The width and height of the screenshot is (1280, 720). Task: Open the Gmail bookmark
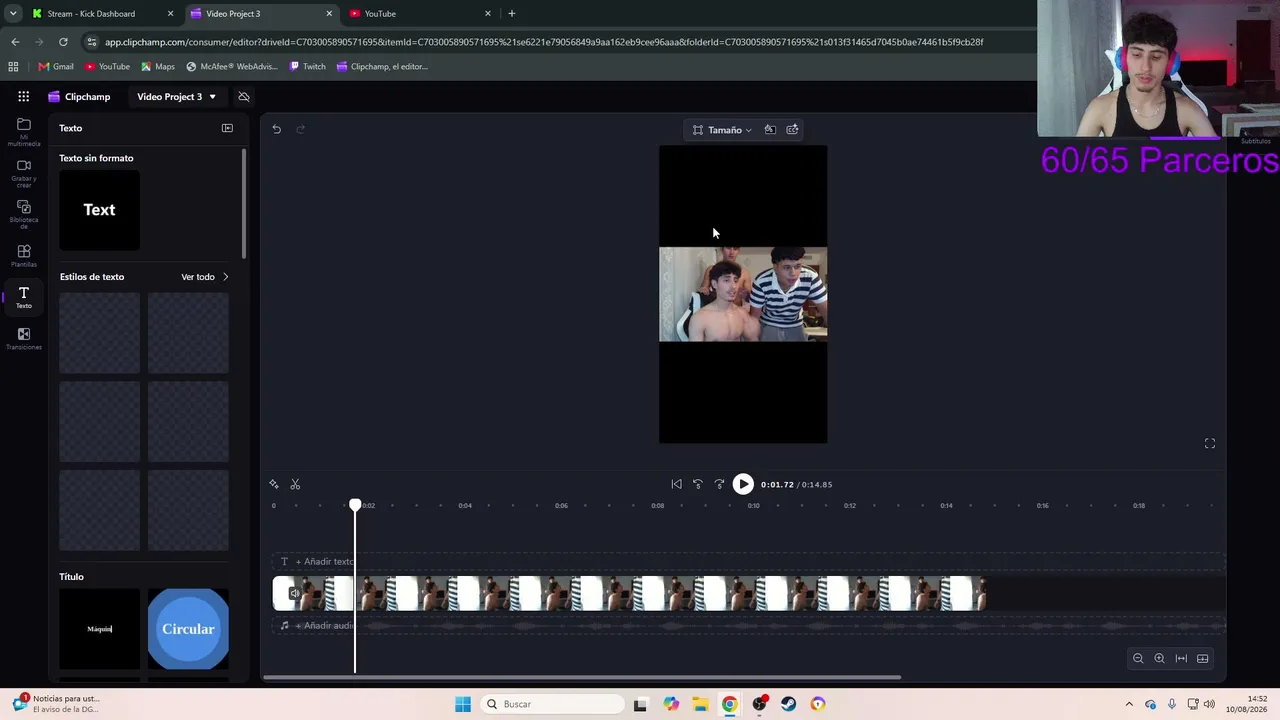pyautogui.click(x=56, y=67)
